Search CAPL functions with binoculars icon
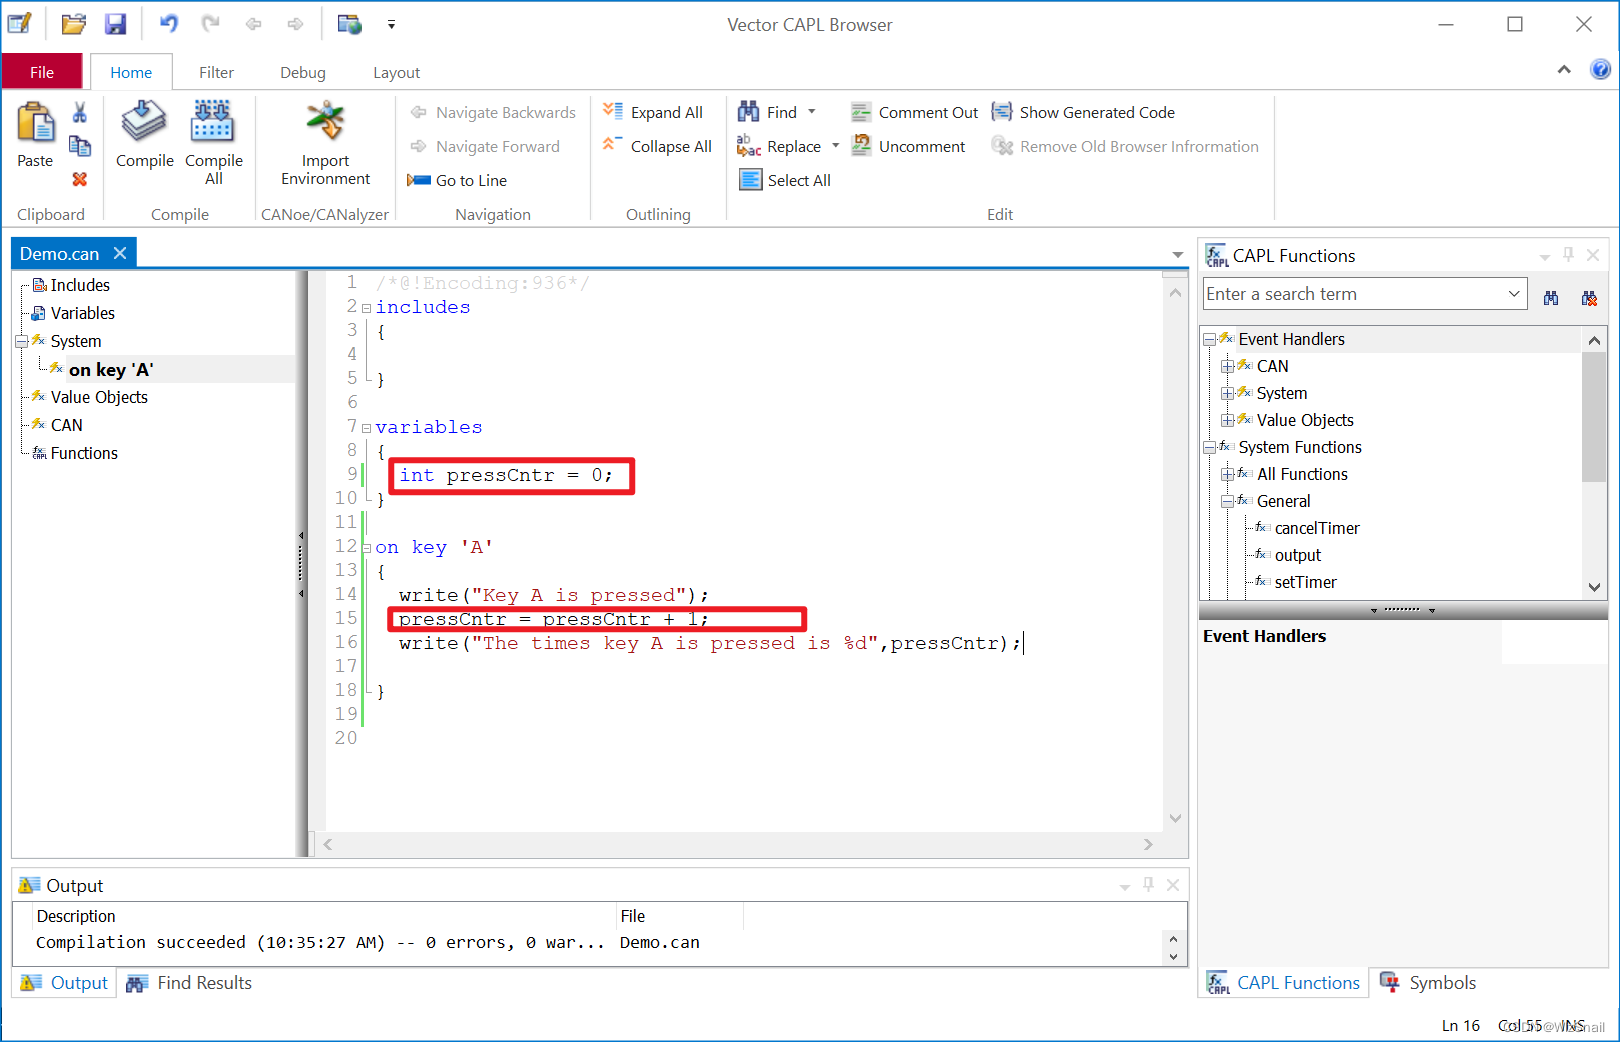This screenshot has height=1042, width=1620. 1551,298
